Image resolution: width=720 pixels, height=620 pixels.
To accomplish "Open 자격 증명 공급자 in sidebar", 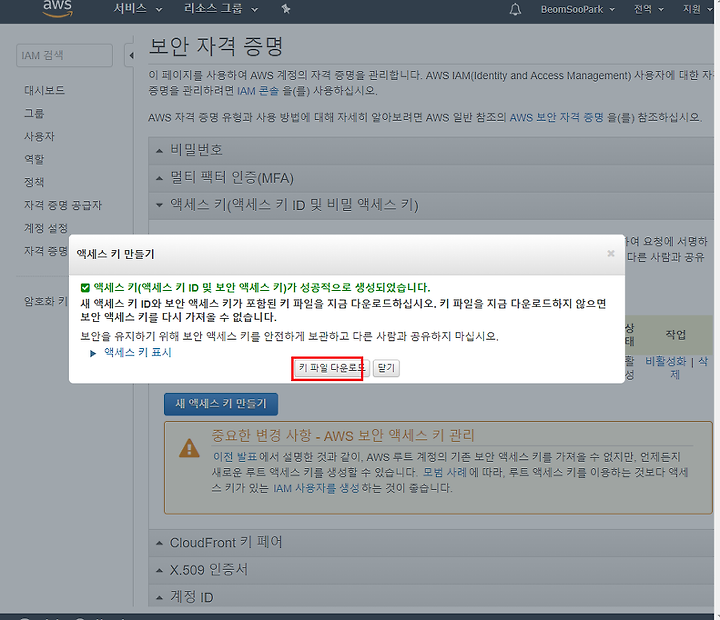I will pyautogui.click(x=63, y=205).
